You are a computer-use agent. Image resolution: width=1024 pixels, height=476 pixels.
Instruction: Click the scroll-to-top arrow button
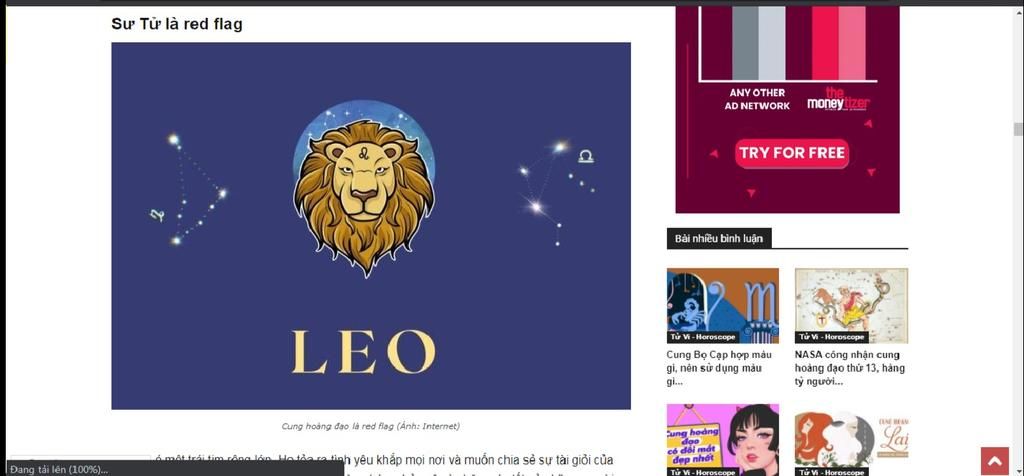pos(995,461)
